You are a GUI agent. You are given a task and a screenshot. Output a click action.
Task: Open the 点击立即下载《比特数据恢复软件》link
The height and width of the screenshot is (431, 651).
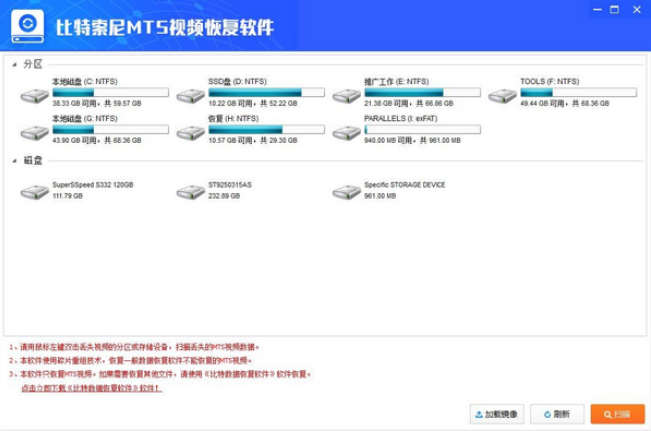click(91, 388)
